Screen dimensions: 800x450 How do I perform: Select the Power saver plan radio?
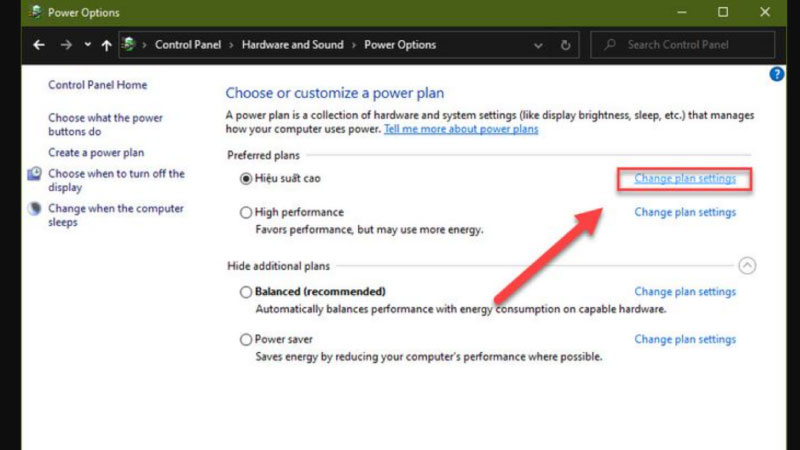pyautogui.click(x=246, y=340)
